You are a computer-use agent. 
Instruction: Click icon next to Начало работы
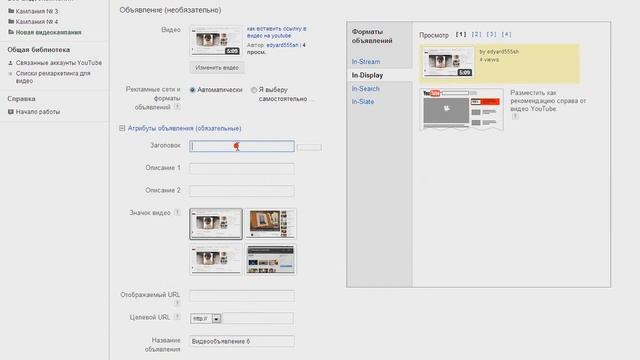pyautogui.click(x=11, y=112)
